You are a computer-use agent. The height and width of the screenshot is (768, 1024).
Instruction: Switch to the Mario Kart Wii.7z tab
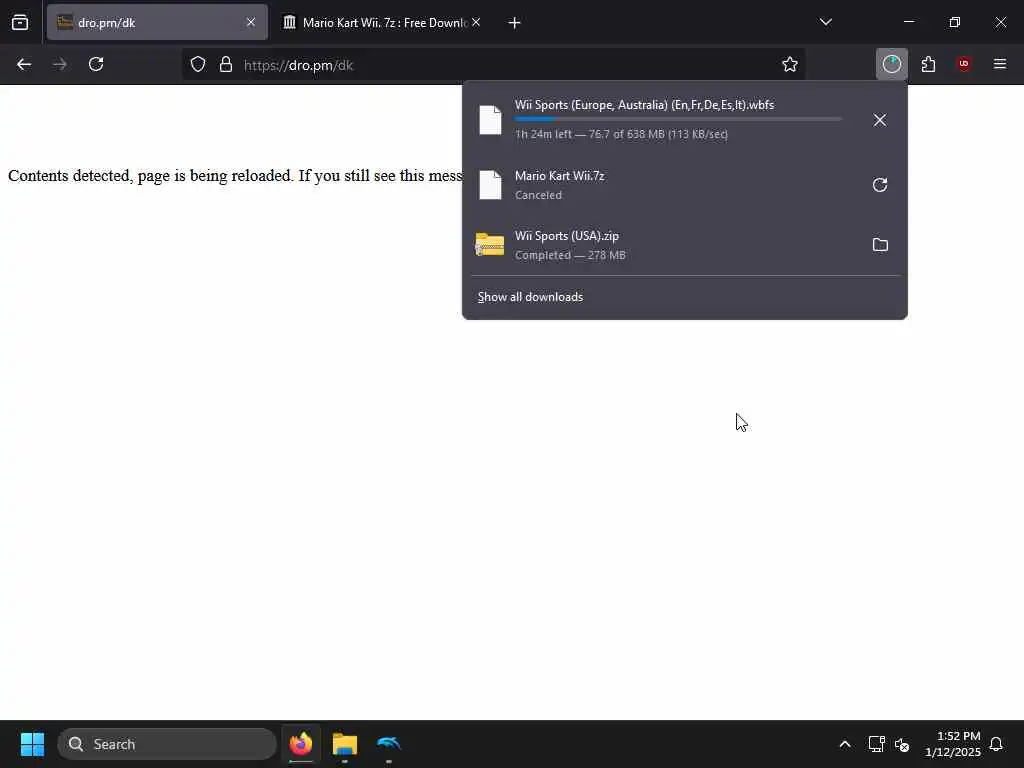pyautogui.click(x=382, y=22)
